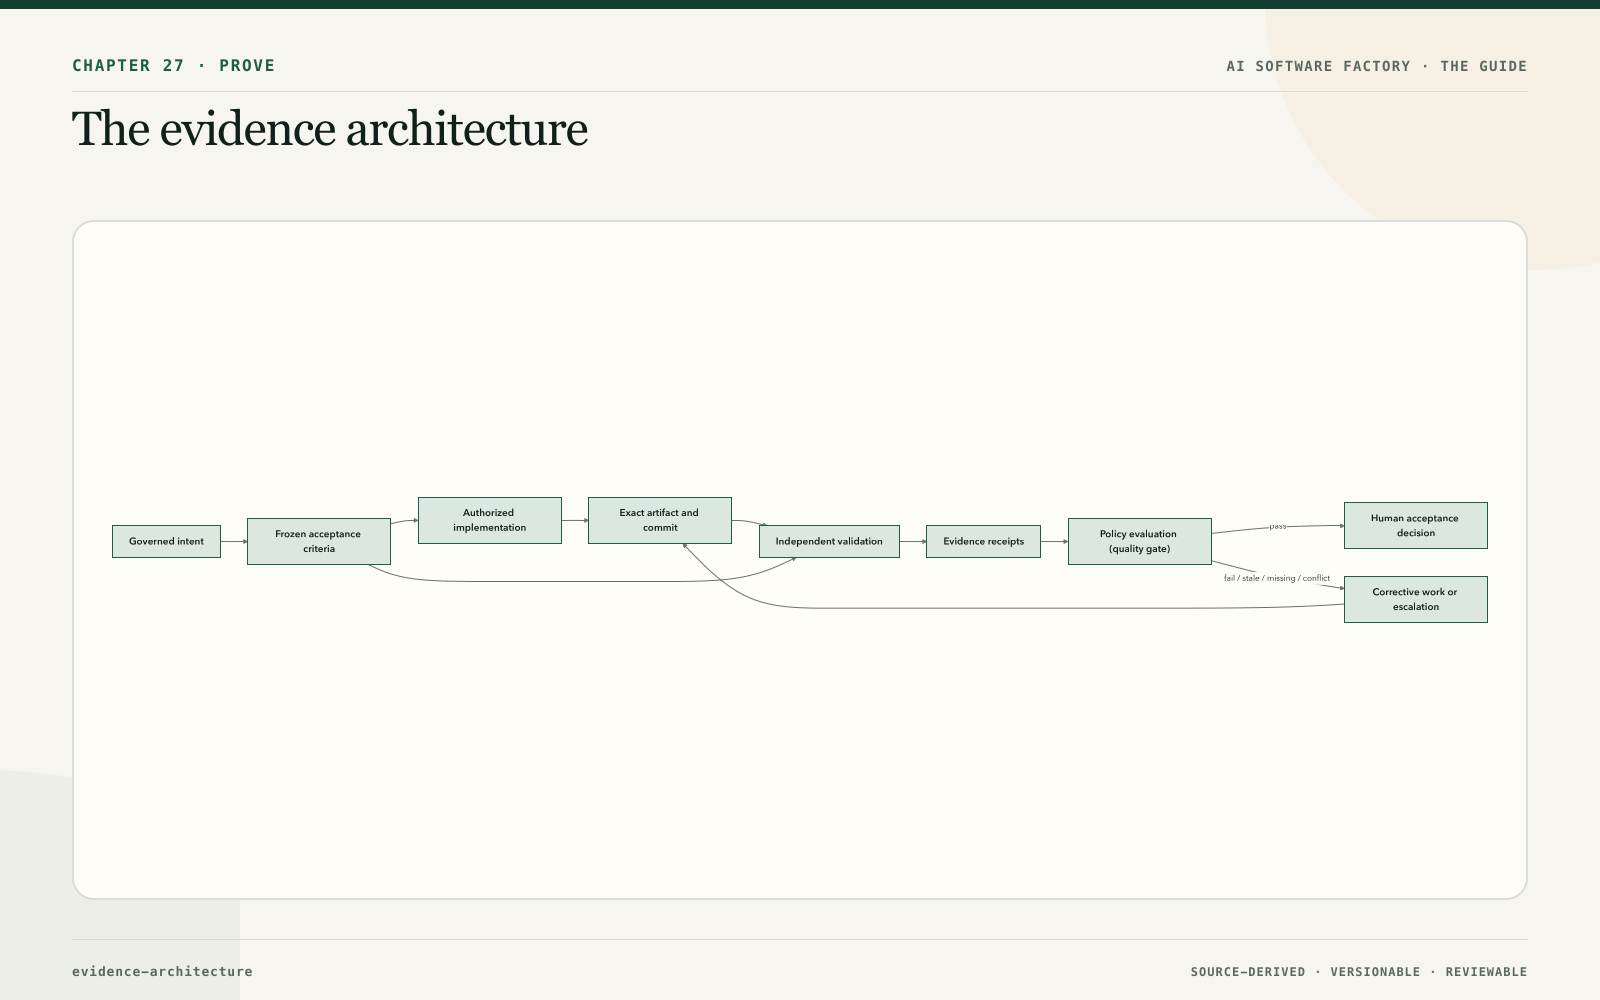Viewport: 1600px width, 1000px height.
Task: Click the Authorized implementation node
Action: 490,520
